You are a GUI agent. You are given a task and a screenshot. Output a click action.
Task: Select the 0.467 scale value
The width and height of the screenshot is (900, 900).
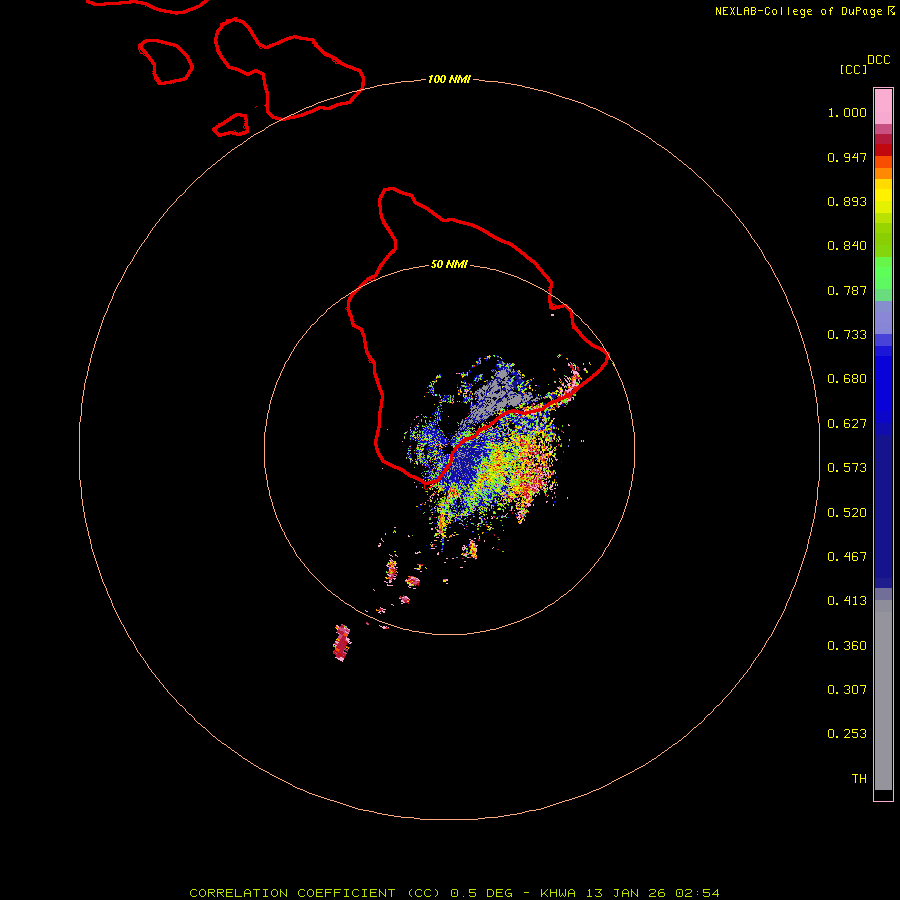(x=847, y=557)
